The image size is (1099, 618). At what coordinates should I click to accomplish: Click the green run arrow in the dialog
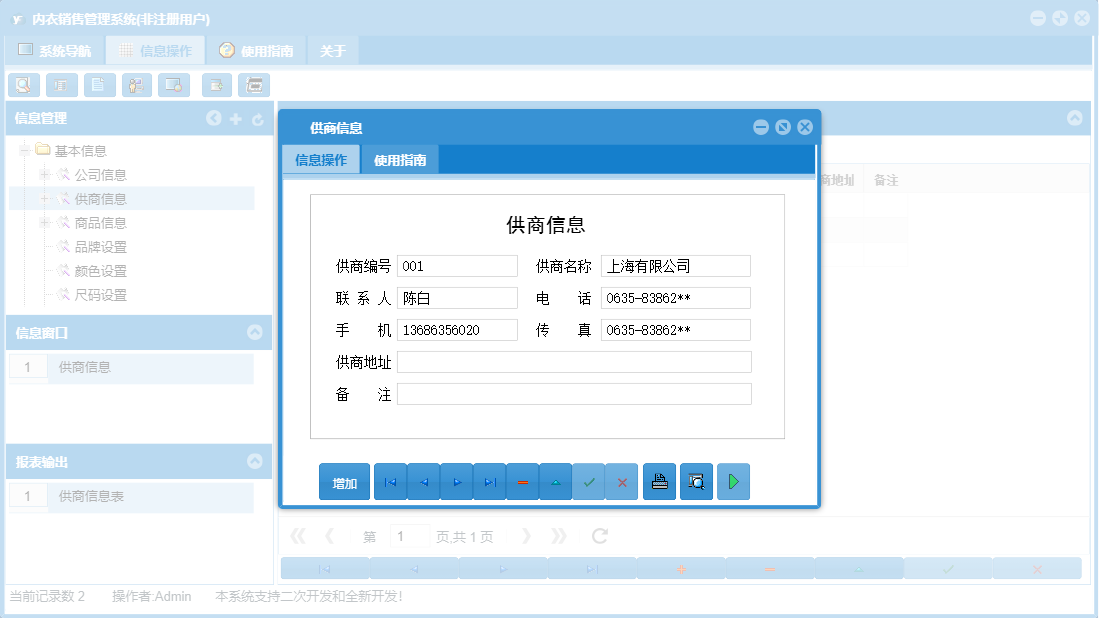[x=733, y=481]
